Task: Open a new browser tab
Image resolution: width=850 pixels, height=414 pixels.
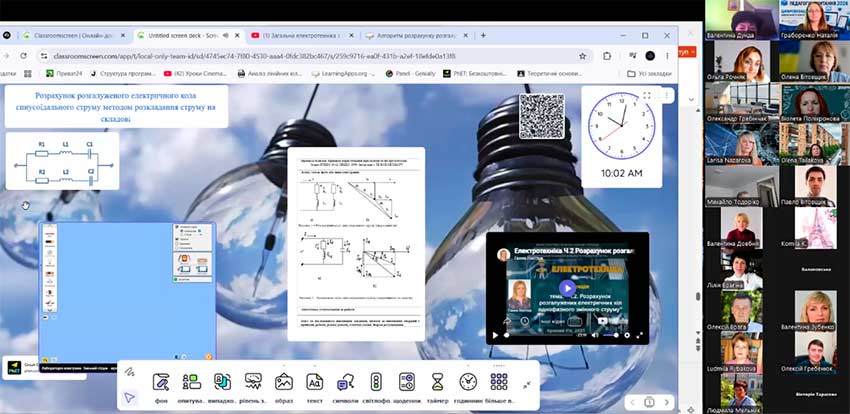Action: tap(483, 36)
